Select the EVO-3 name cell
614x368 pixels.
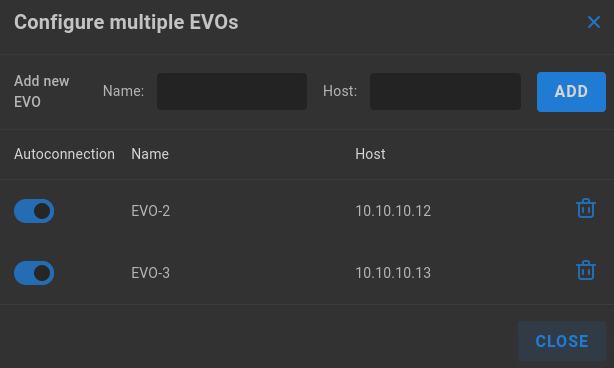tap(150, 273)
